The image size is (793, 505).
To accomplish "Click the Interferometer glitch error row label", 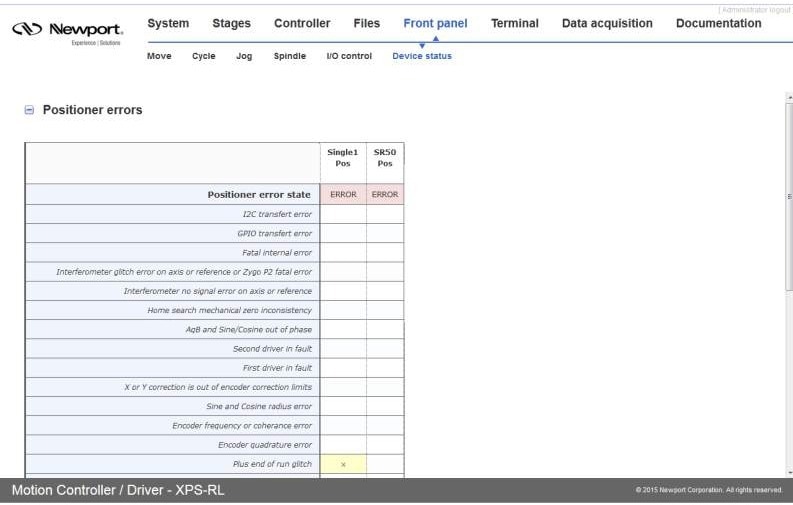I will point(184,272).
